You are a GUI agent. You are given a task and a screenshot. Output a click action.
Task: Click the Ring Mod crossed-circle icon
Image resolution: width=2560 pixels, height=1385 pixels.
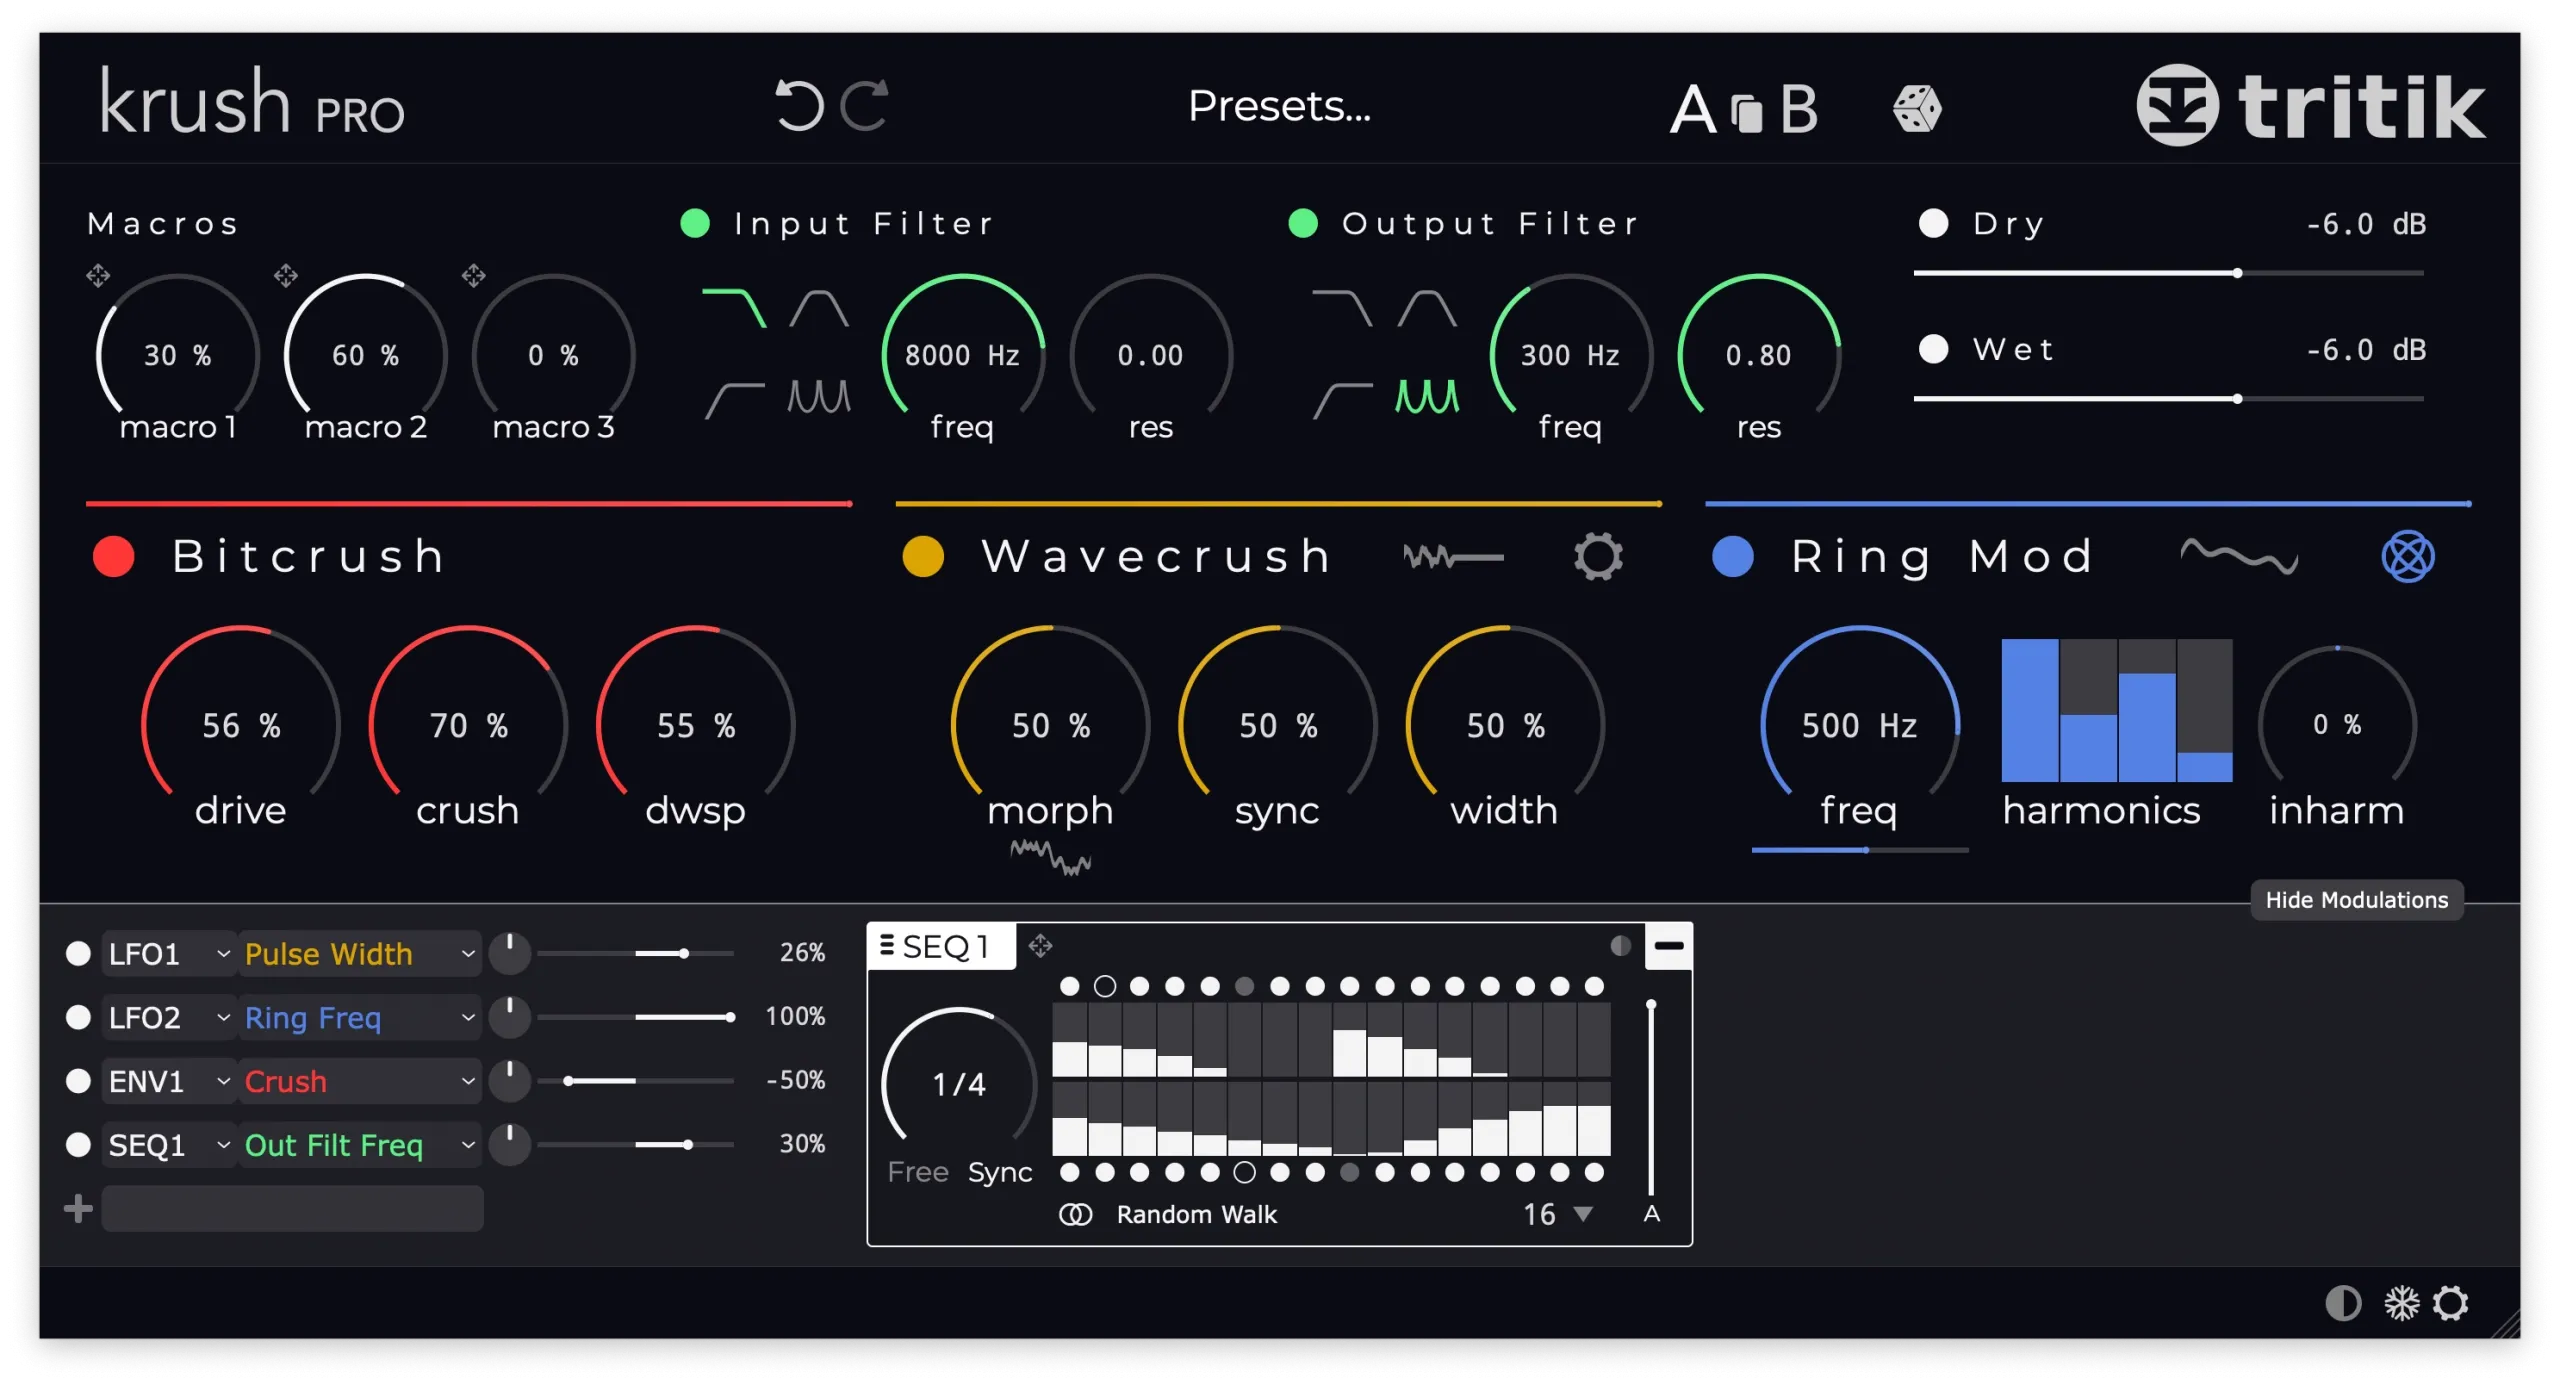pos(2407,556)
